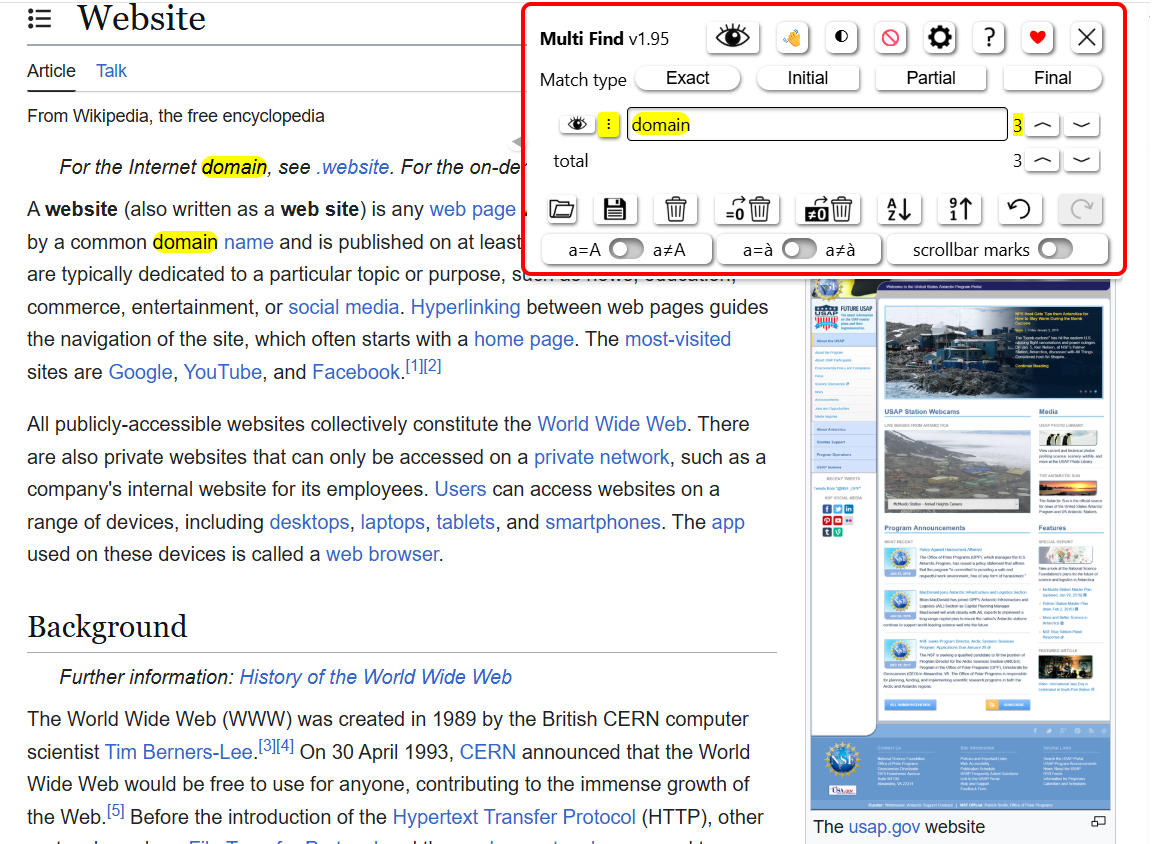Delete all terms with the trash icon

point(675,210)
